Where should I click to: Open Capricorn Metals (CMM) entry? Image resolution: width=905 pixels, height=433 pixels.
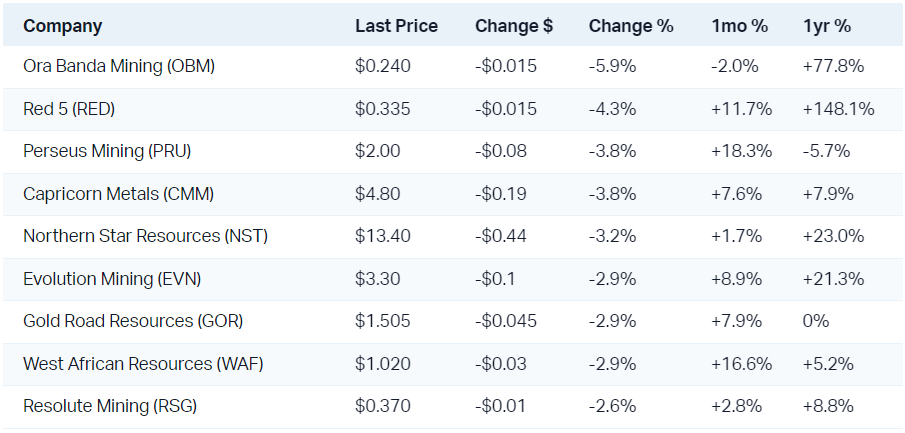point(118,194)
